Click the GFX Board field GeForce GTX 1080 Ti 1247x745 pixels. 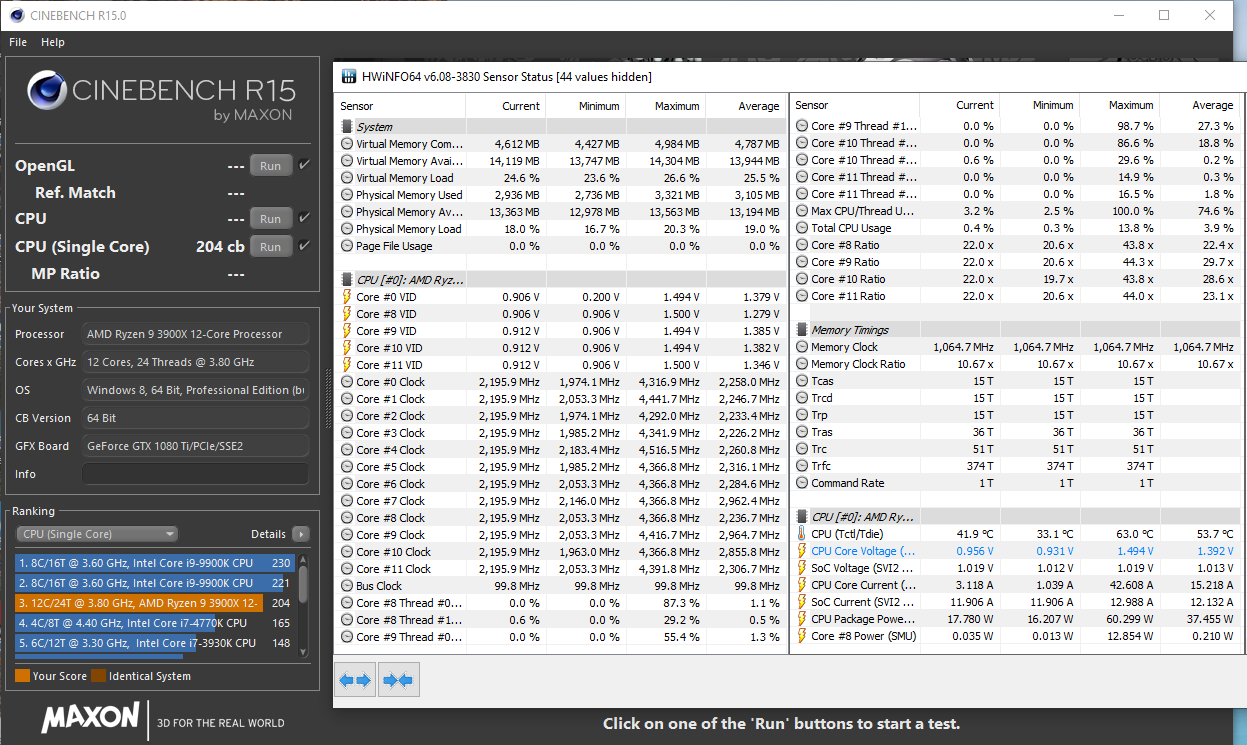tap(195, 446)
